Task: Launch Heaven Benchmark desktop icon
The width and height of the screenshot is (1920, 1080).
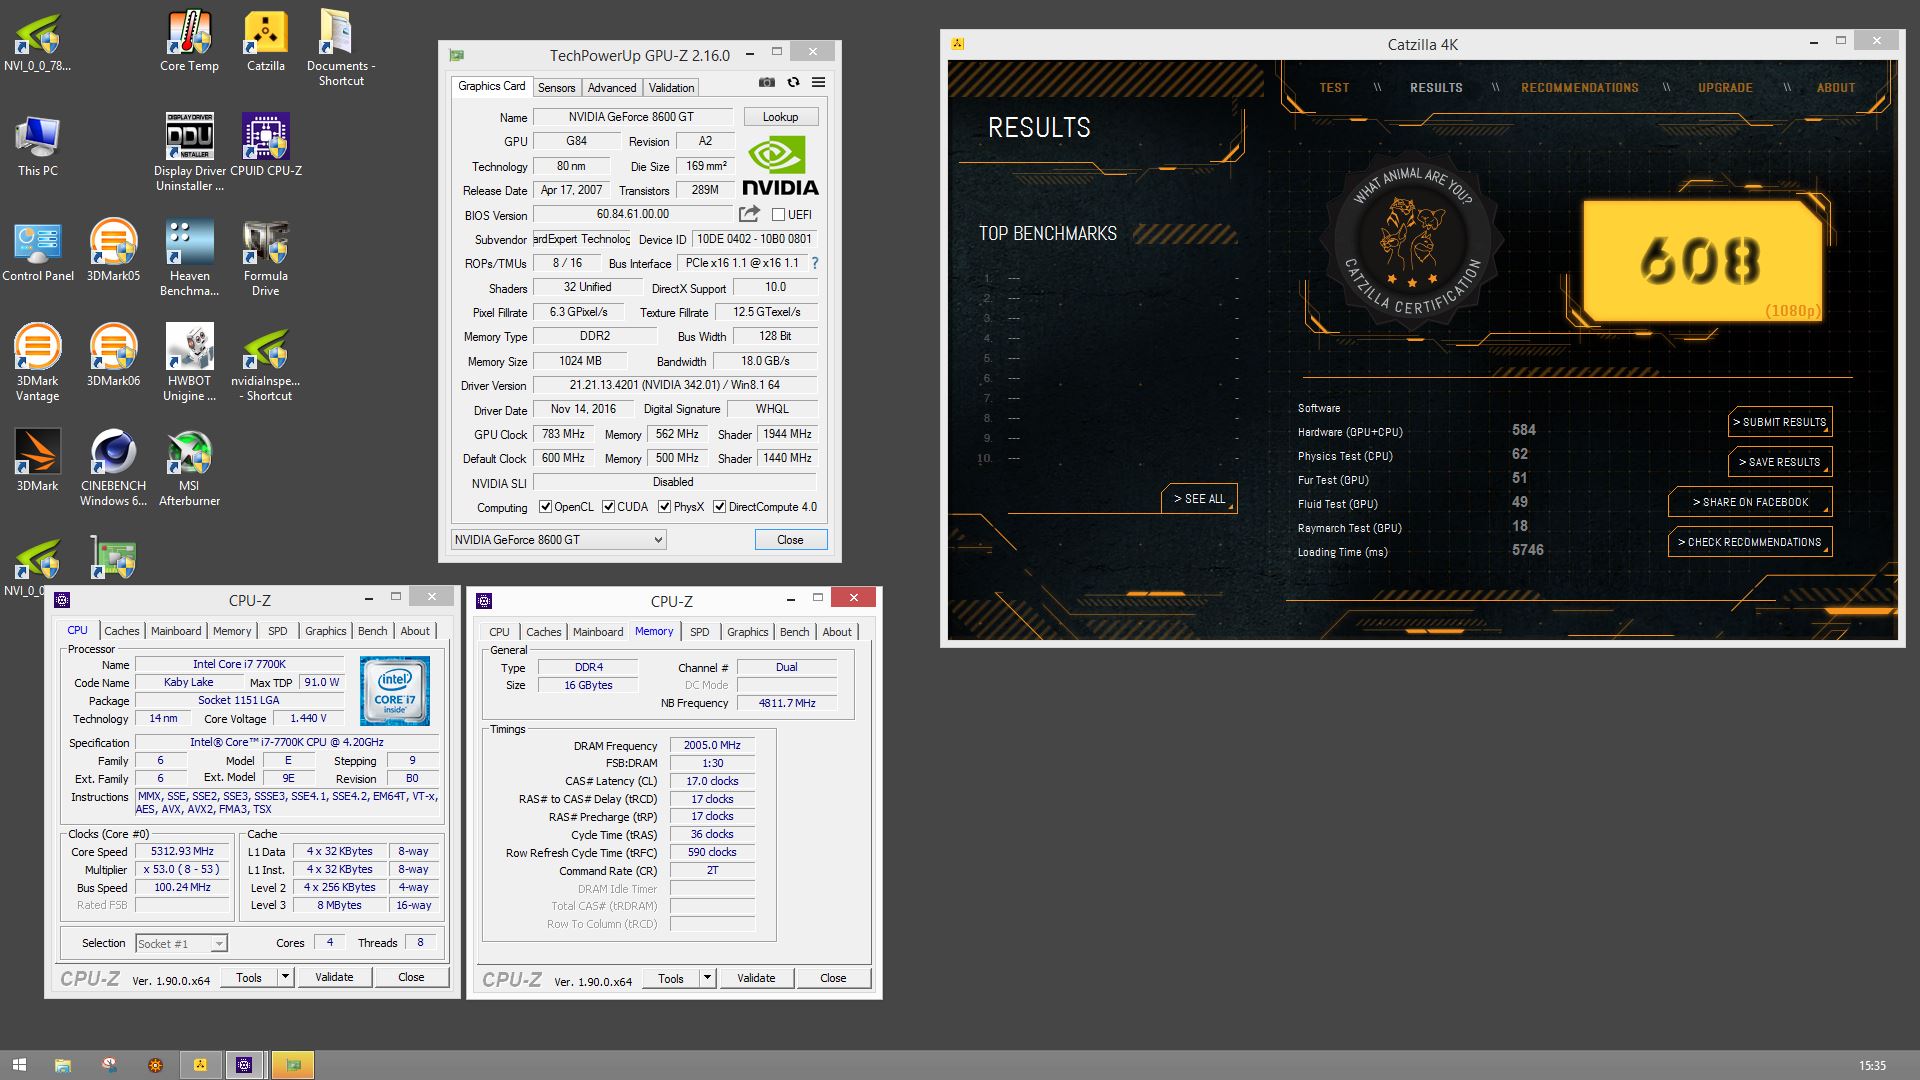Action: (189, 258)
